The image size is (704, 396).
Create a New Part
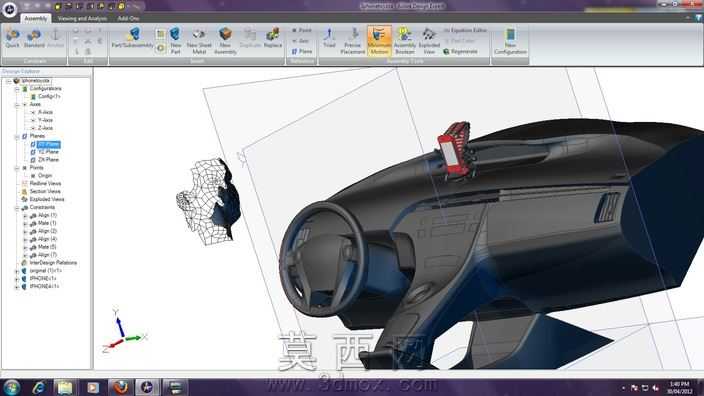176,40
